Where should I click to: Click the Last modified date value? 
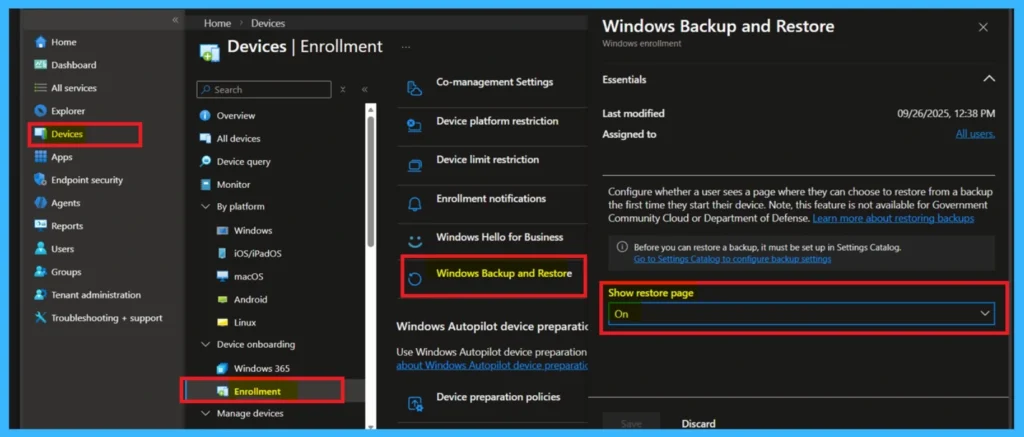(x=946, y=114)
